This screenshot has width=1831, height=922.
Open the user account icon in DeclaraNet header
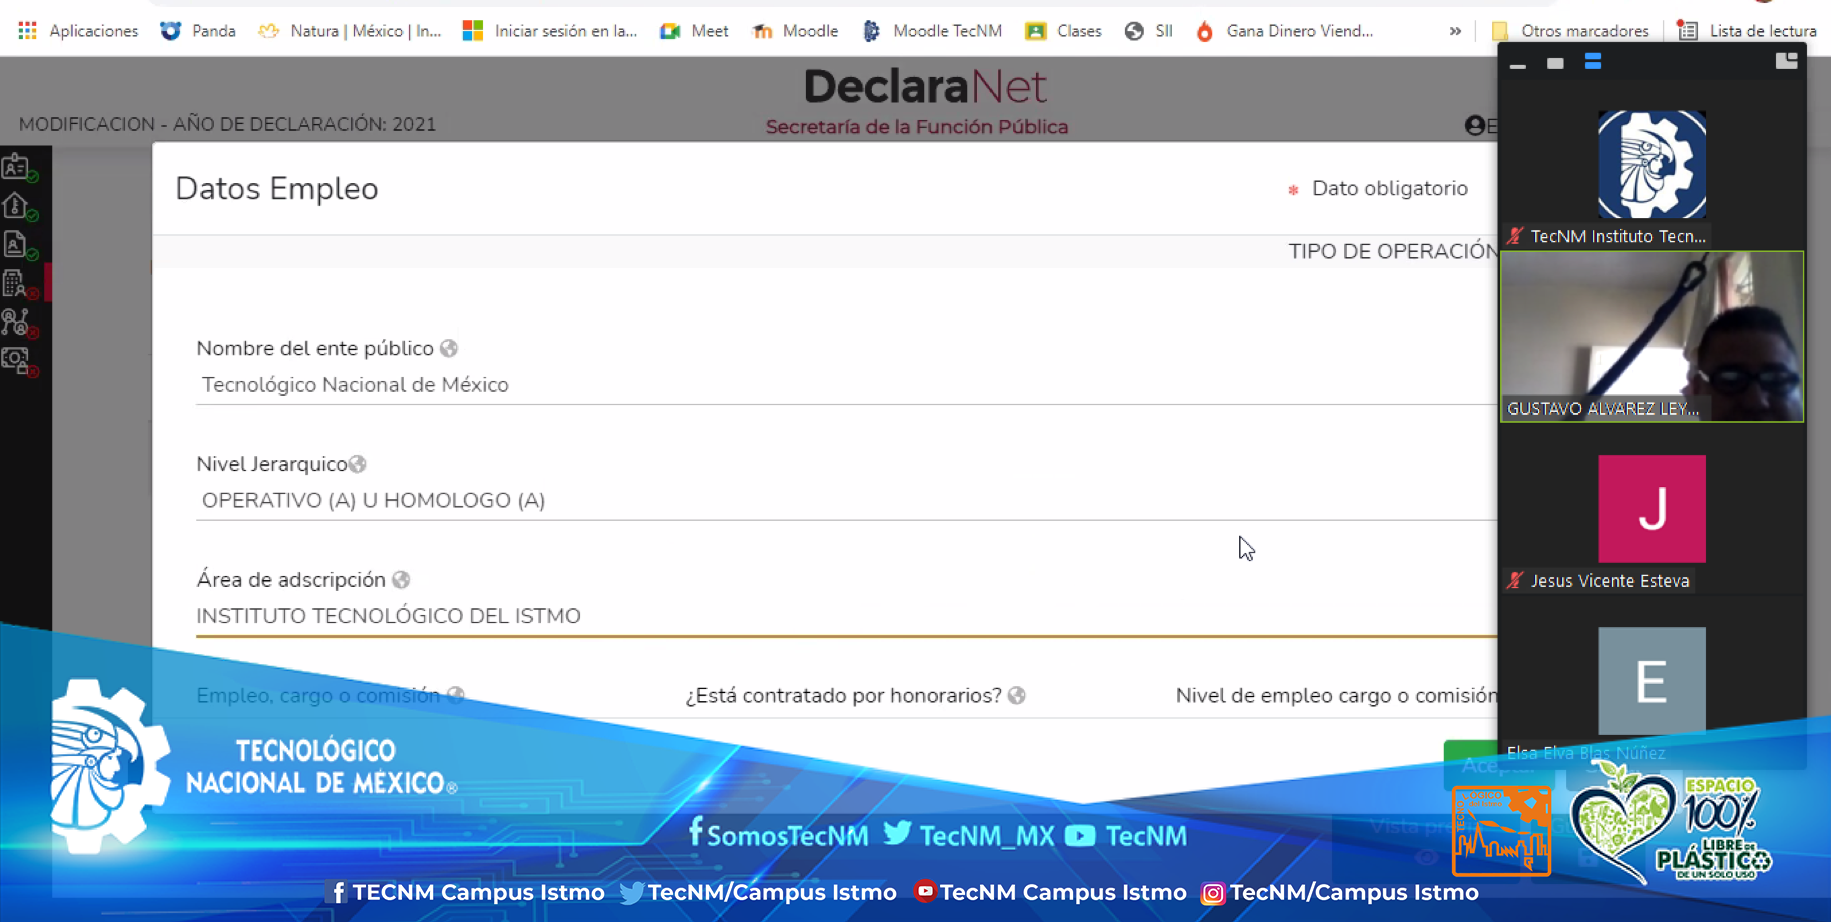point(1475,125)
